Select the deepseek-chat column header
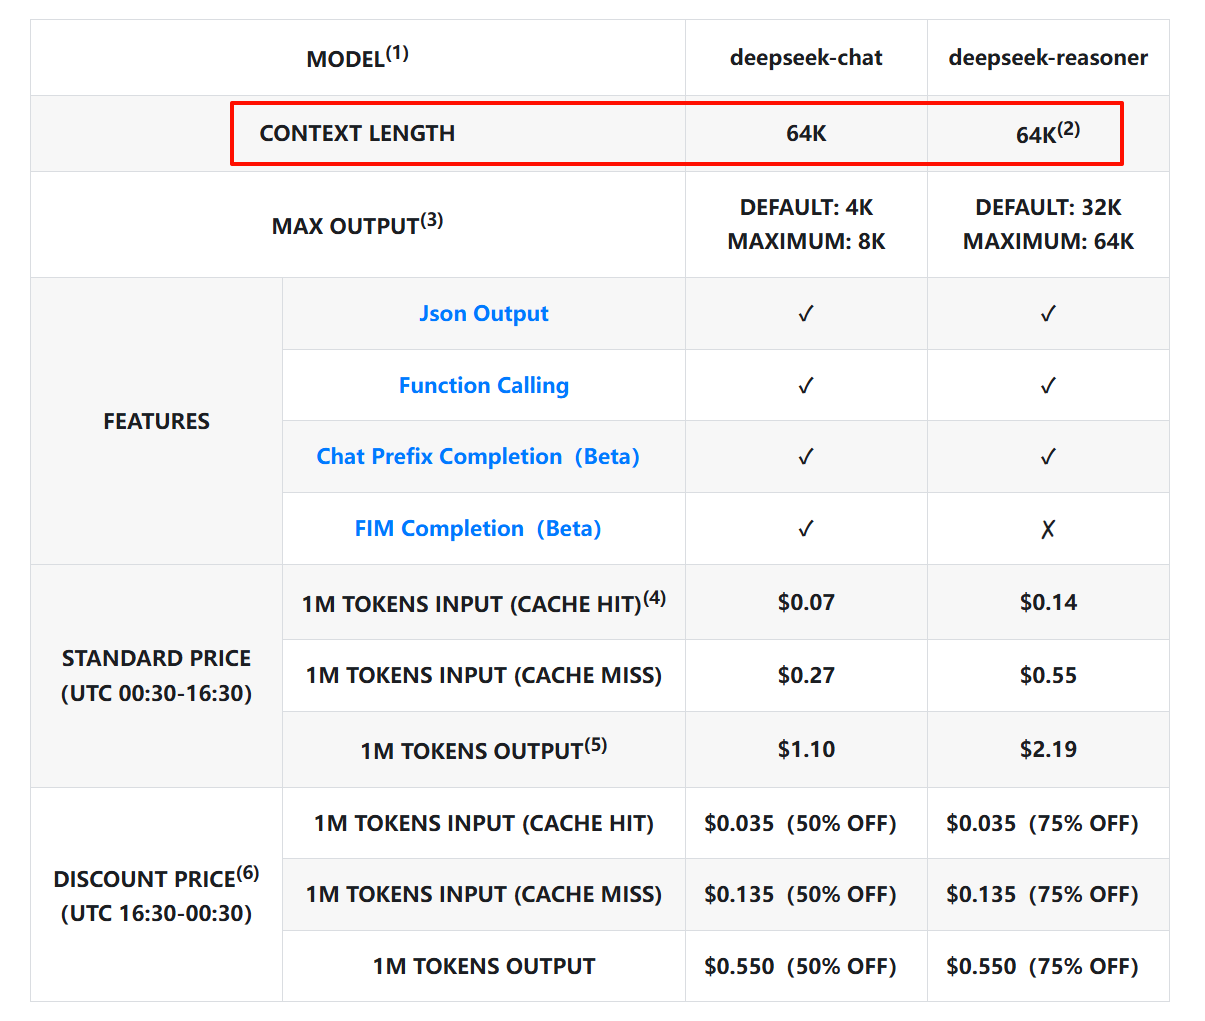The height and width of the screenshot is (1021, 1205). point(806,58)
